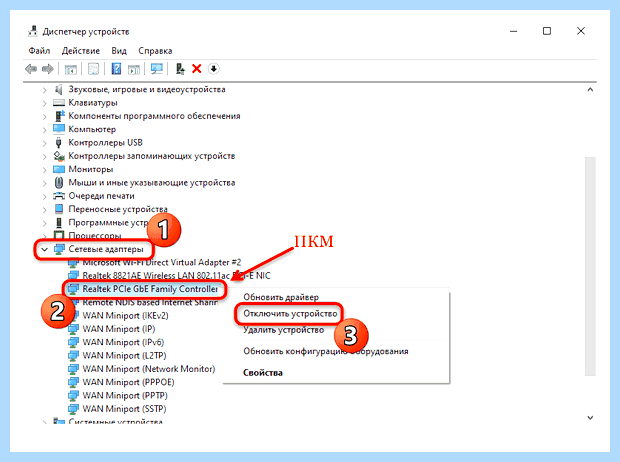Expand the Клавиатуры category

click(x=44, y=103)
